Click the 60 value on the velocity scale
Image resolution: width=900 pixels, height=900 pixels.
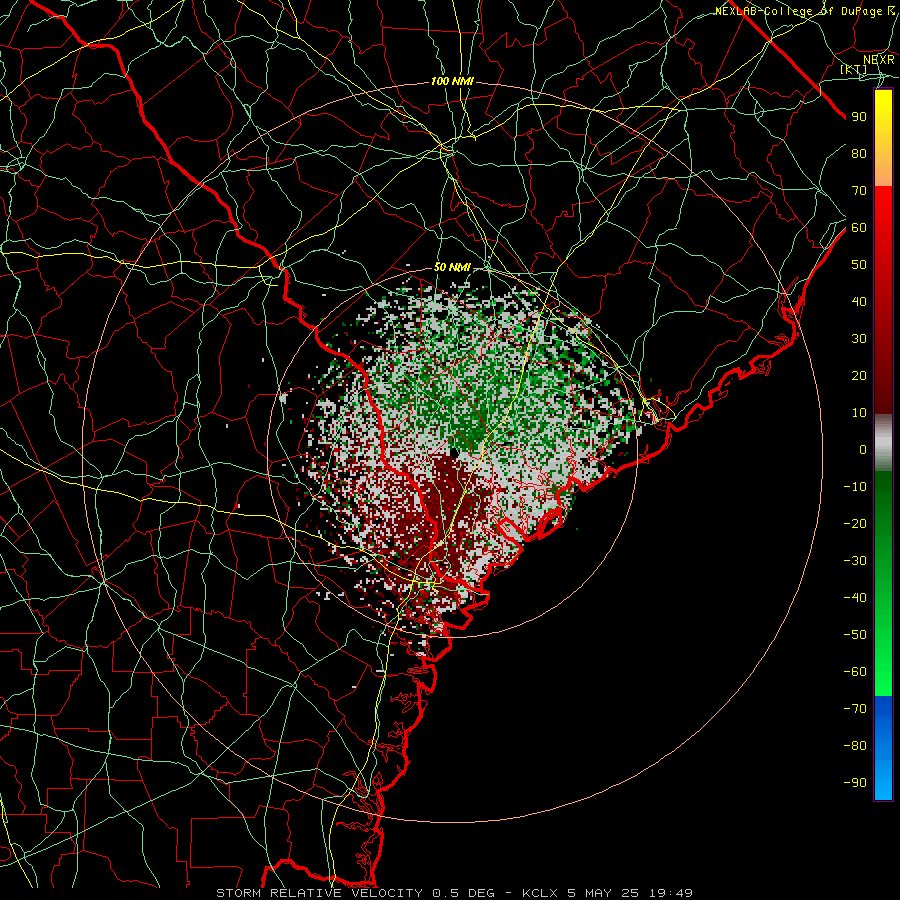(x=859, y=228)
